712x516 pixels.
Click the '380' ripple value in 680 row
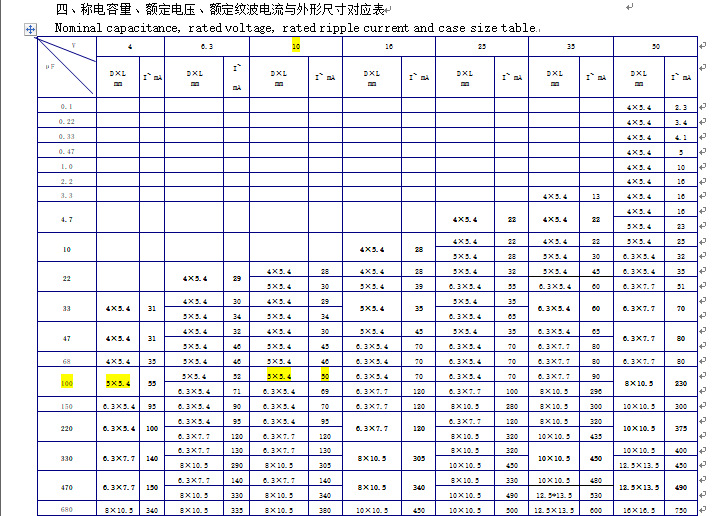(325, 510)
